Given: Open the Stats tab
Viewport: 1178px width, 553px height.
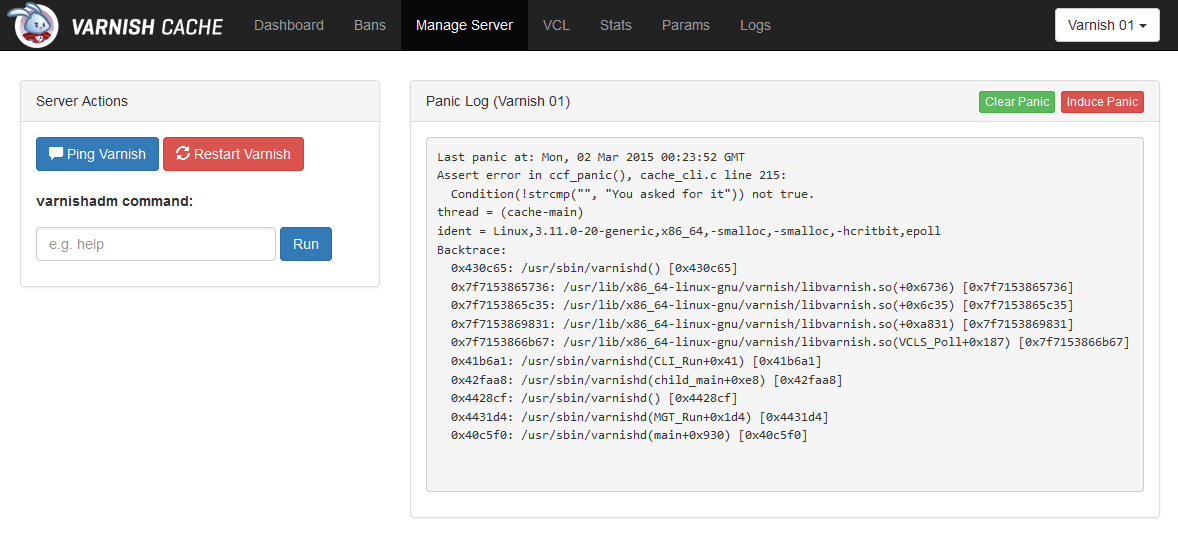Looking at the screenshot, I should (x=616, y=25).
